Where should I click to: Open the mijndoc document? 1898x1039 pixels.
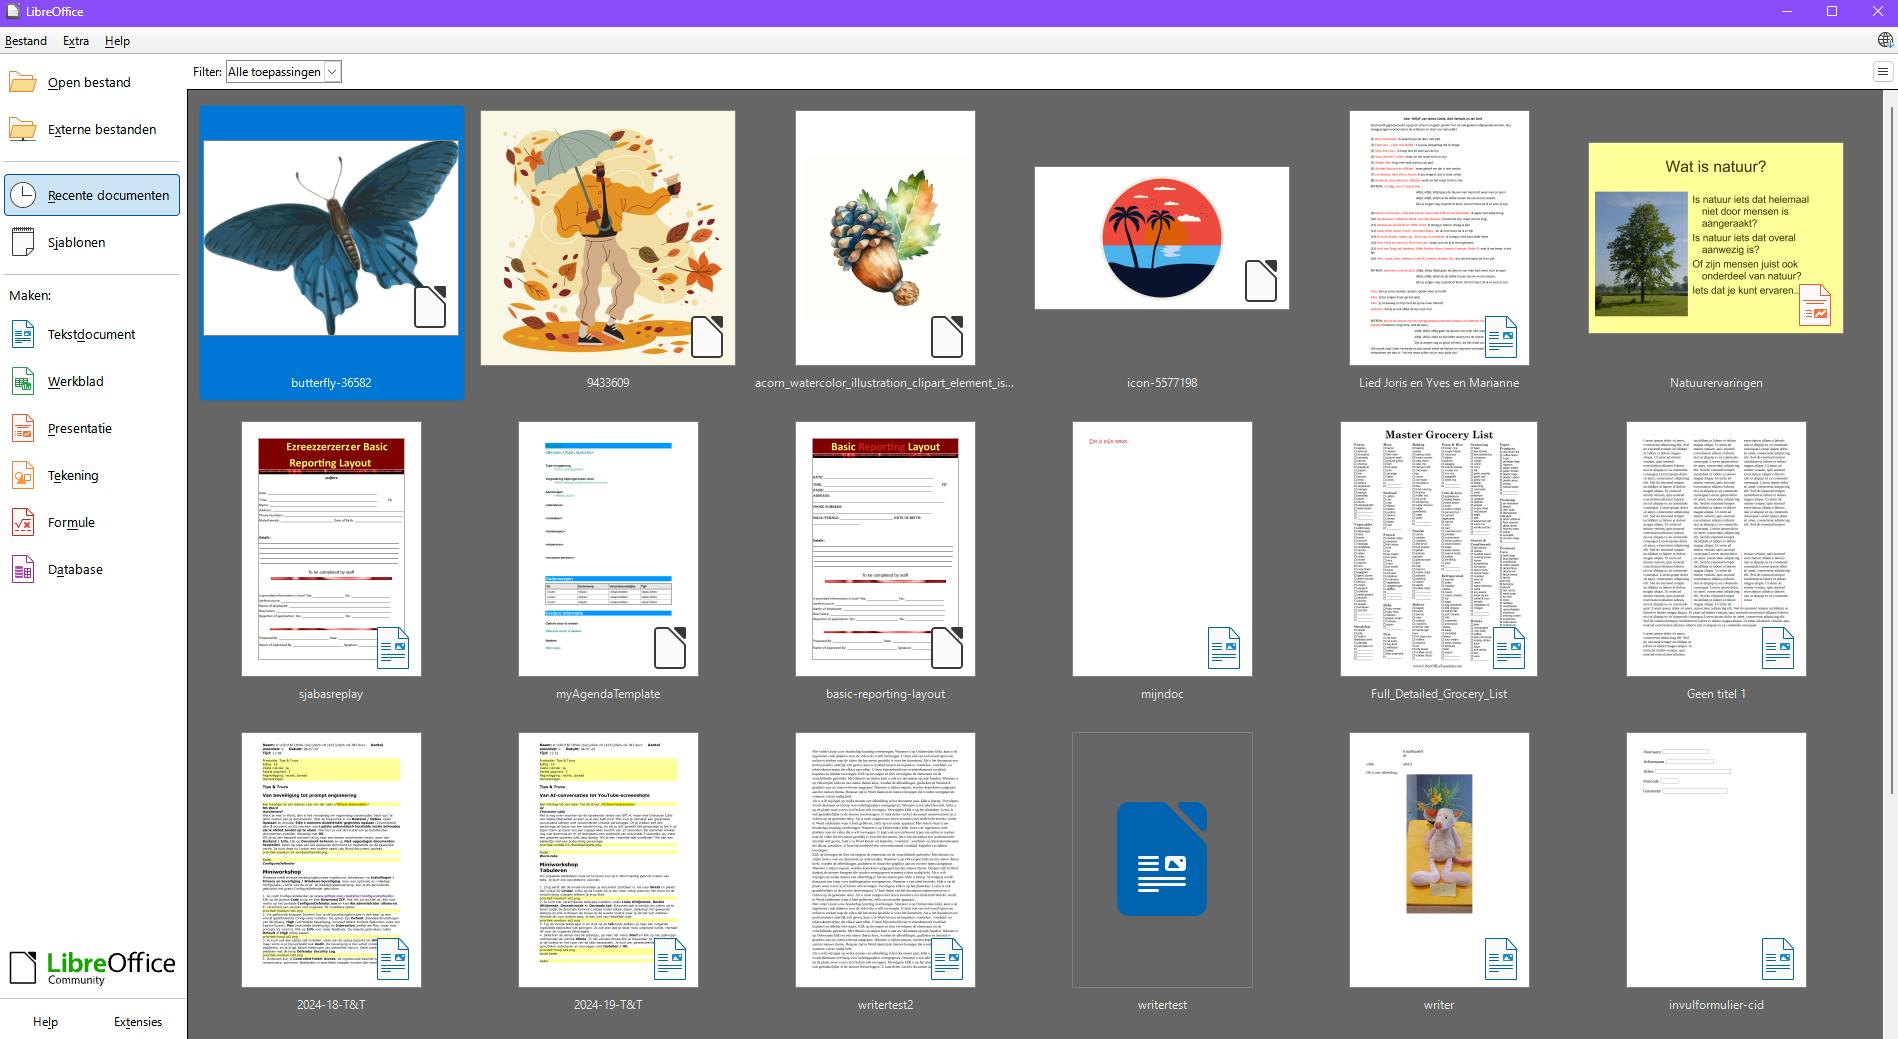click(1162, 549)
